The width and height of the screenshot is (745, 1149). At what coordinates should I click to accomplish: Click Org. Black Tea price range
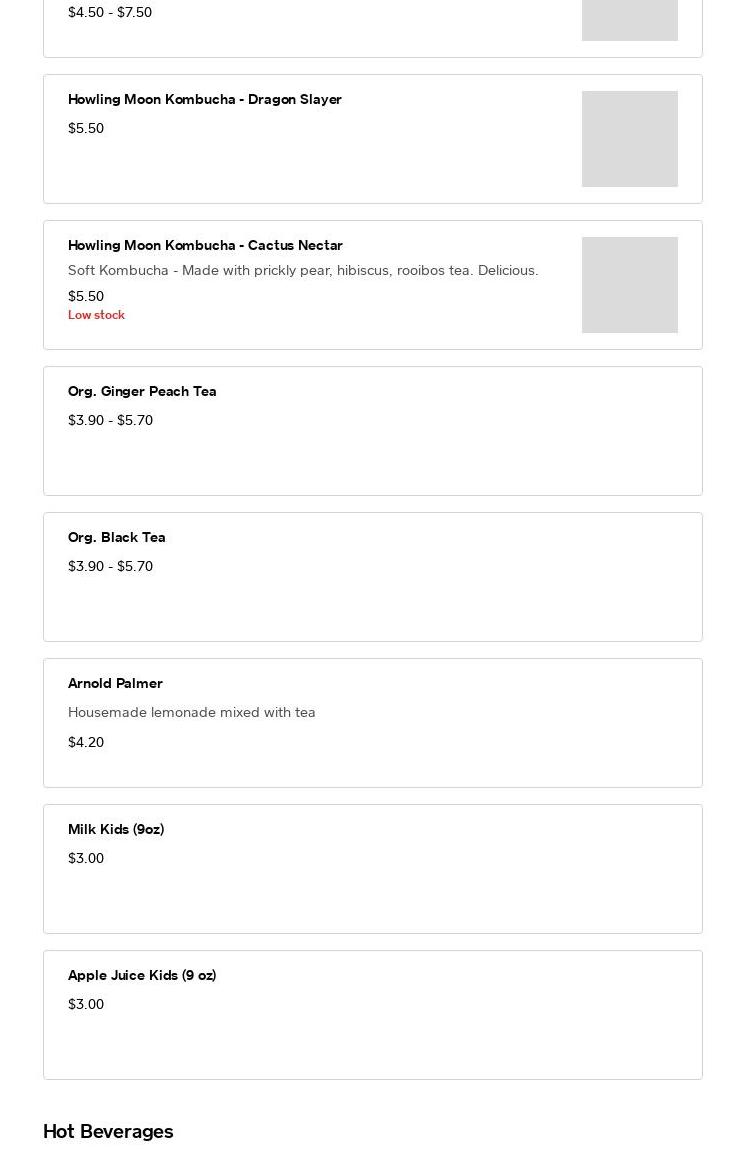pyautogui.click(x=110, y=567)
